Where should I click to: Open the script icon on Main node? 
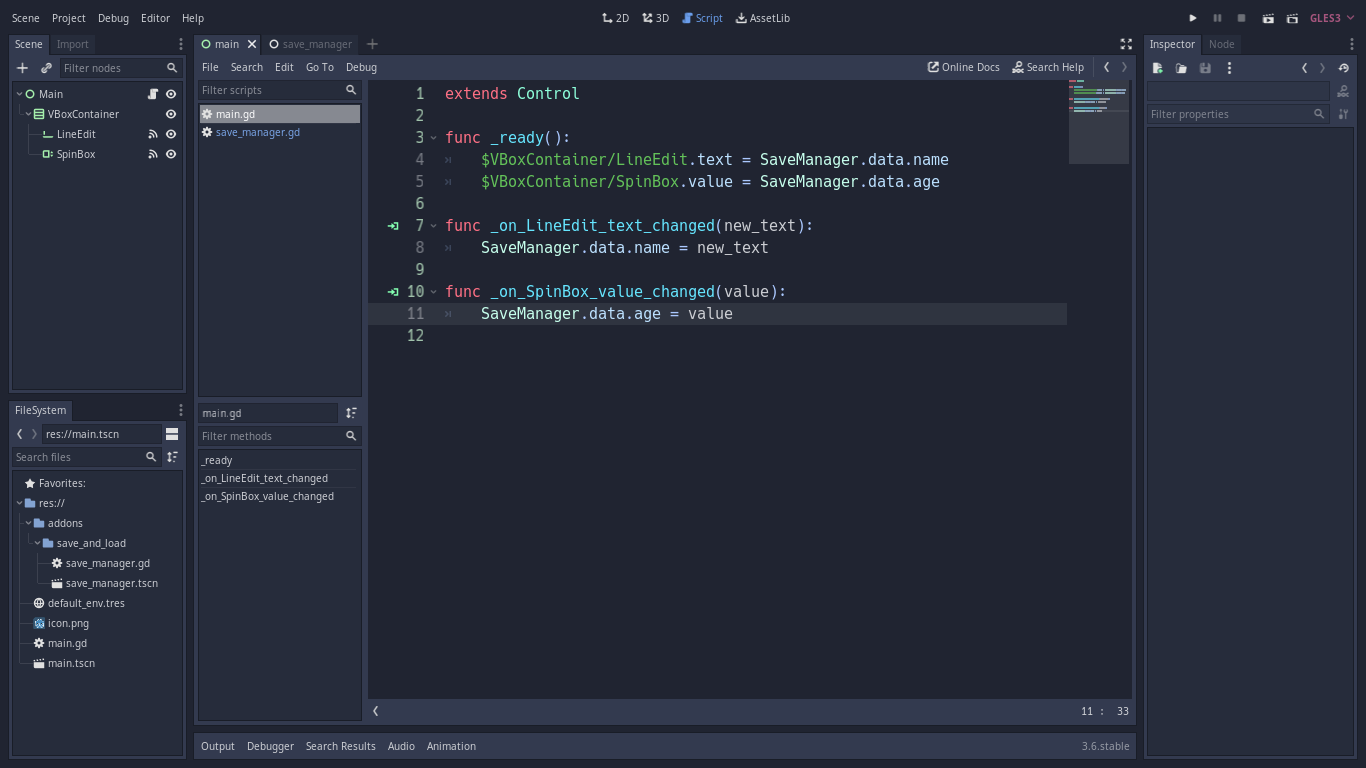point(153,94)
